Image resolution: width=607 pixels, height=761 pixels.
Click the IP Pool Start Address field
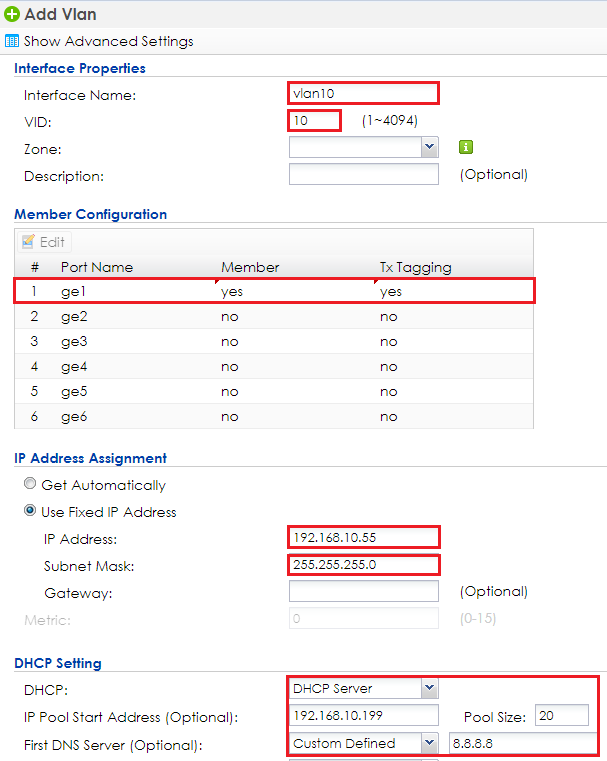tap(364, 715)
